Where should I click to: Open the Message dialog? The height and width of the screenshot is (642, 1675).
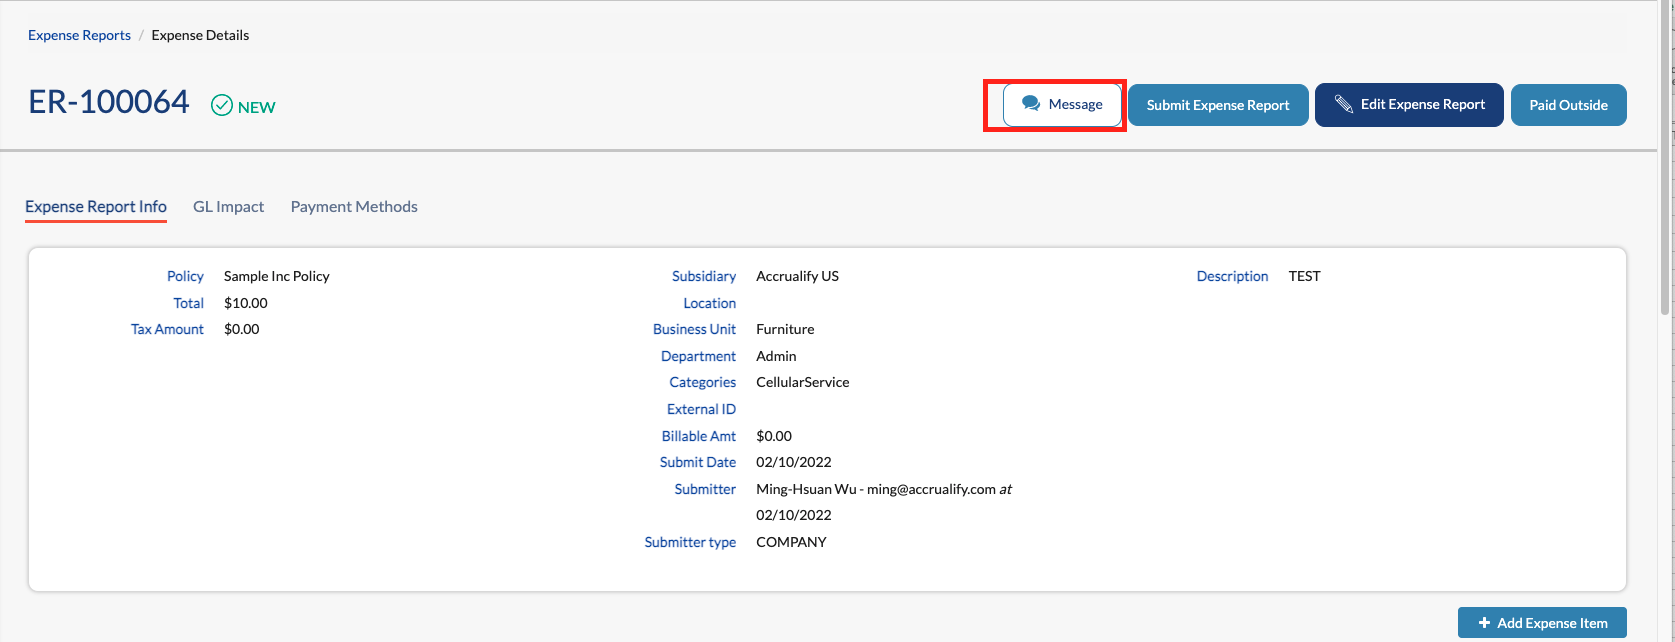coord(1062,105)
